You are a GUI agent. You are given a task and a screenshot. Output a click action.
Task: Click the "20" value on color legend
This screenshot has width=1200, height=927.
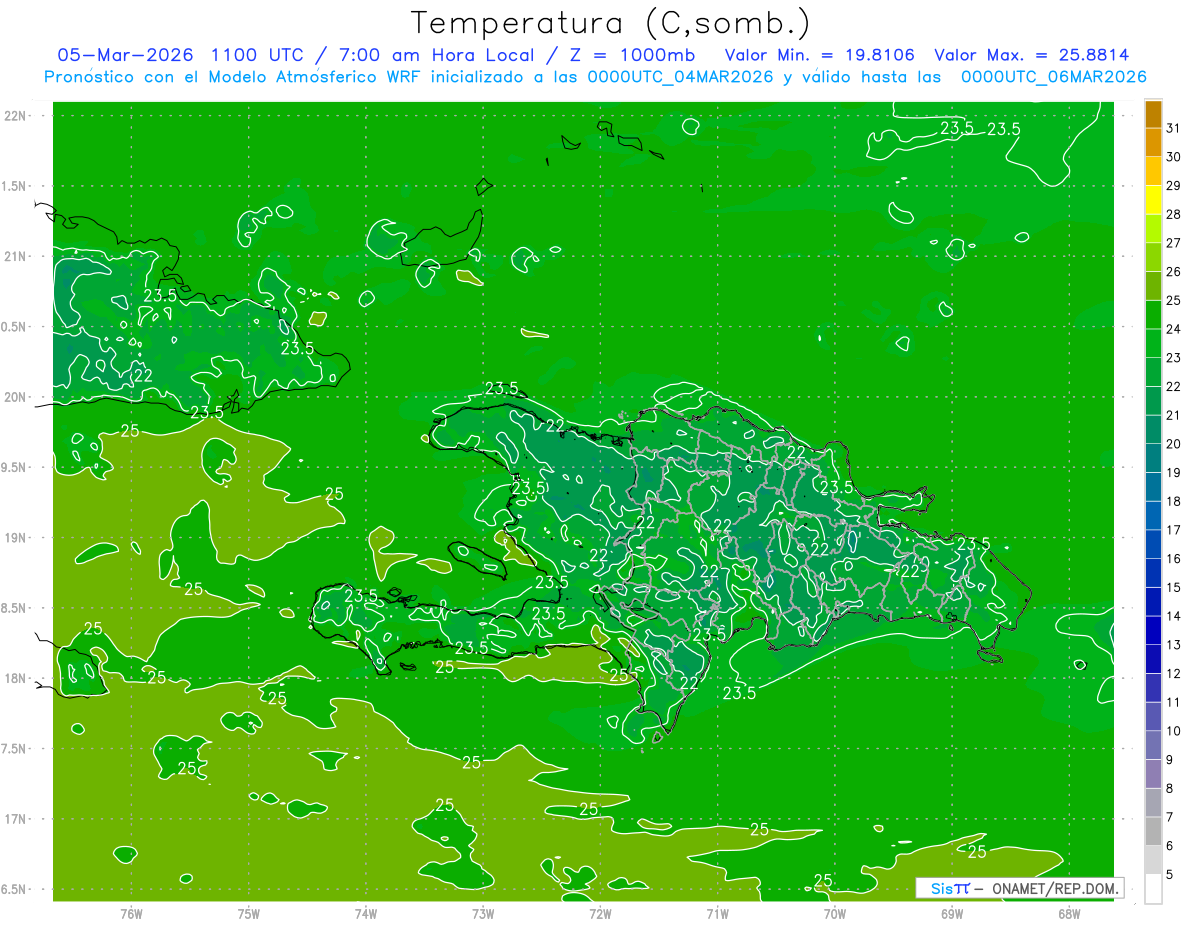click(x=1173, y=444)
